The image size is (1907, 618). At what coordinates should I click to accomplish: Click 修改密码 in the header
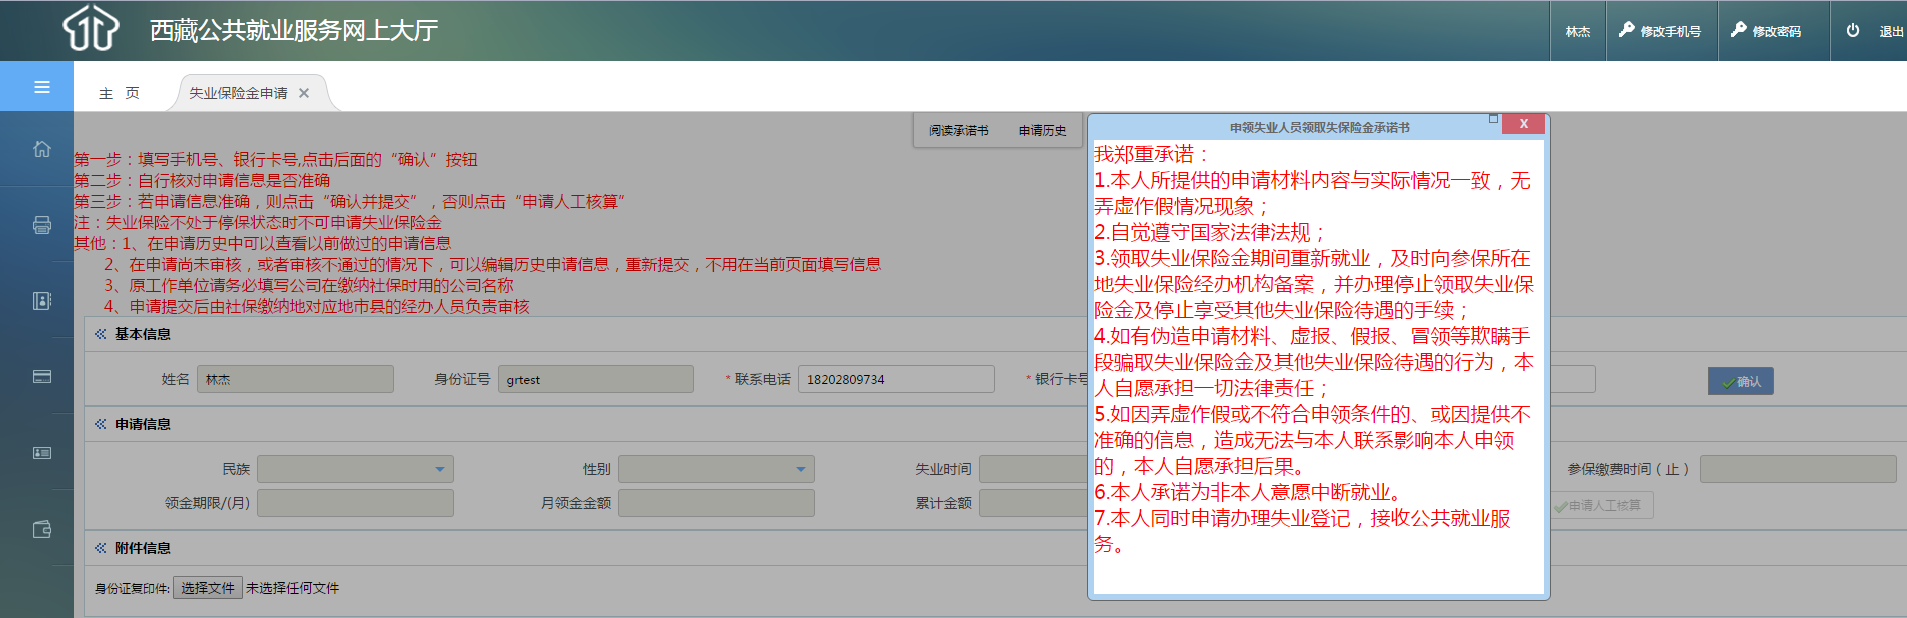pos(1766,31)
